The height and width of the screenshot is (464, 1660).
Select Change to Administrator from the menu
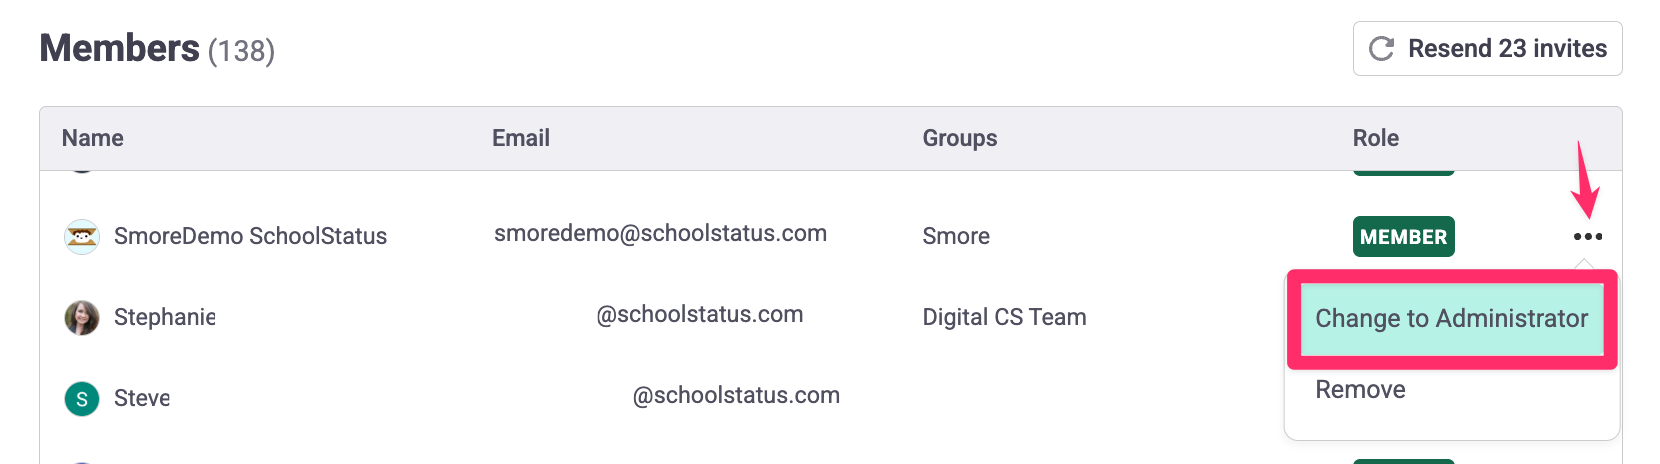pyautogui.click(x=1451, y=319)
